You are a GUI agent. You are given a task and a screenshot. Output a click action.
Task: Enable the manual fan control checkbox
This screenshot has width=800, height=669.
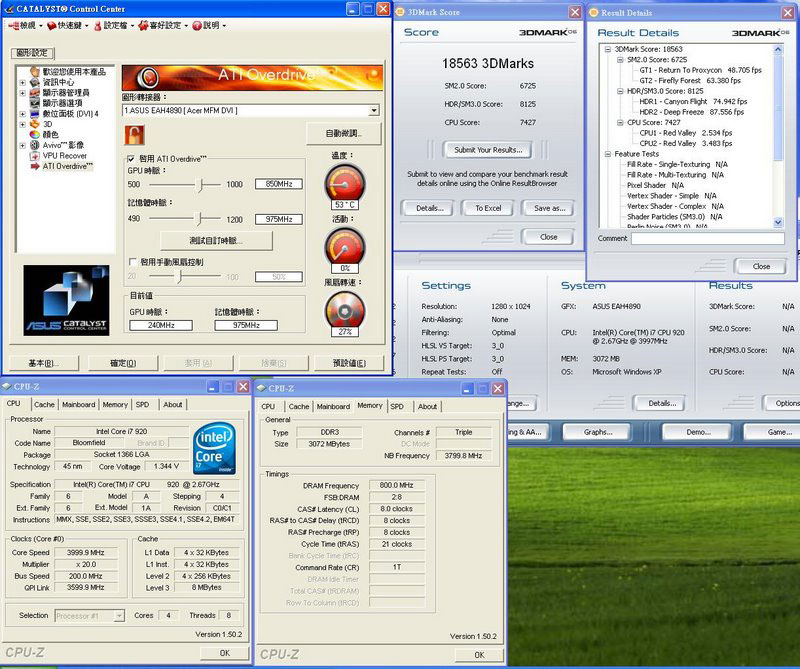tap(131, 262)
